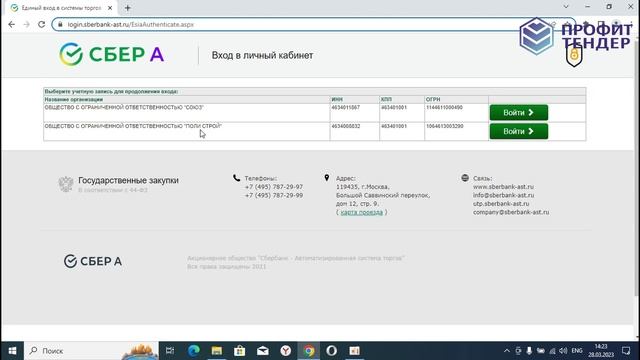
Task: Click Войти in the СОЮЗ organization row
Action: pos(519,113)
